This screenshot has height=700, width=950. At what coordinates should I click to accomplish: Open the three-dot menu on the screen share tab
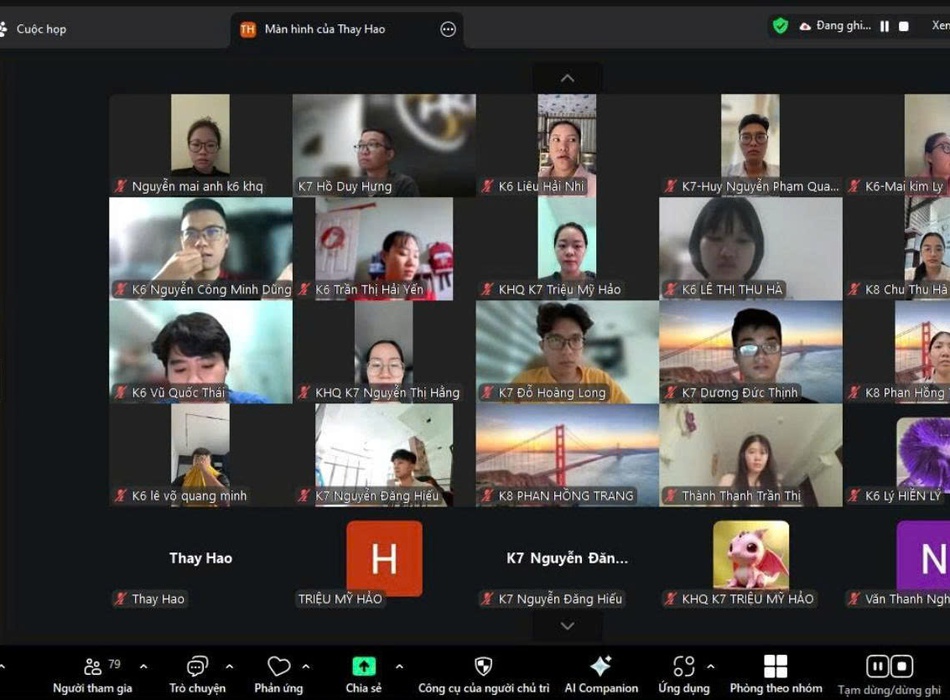tap(448, 29)
